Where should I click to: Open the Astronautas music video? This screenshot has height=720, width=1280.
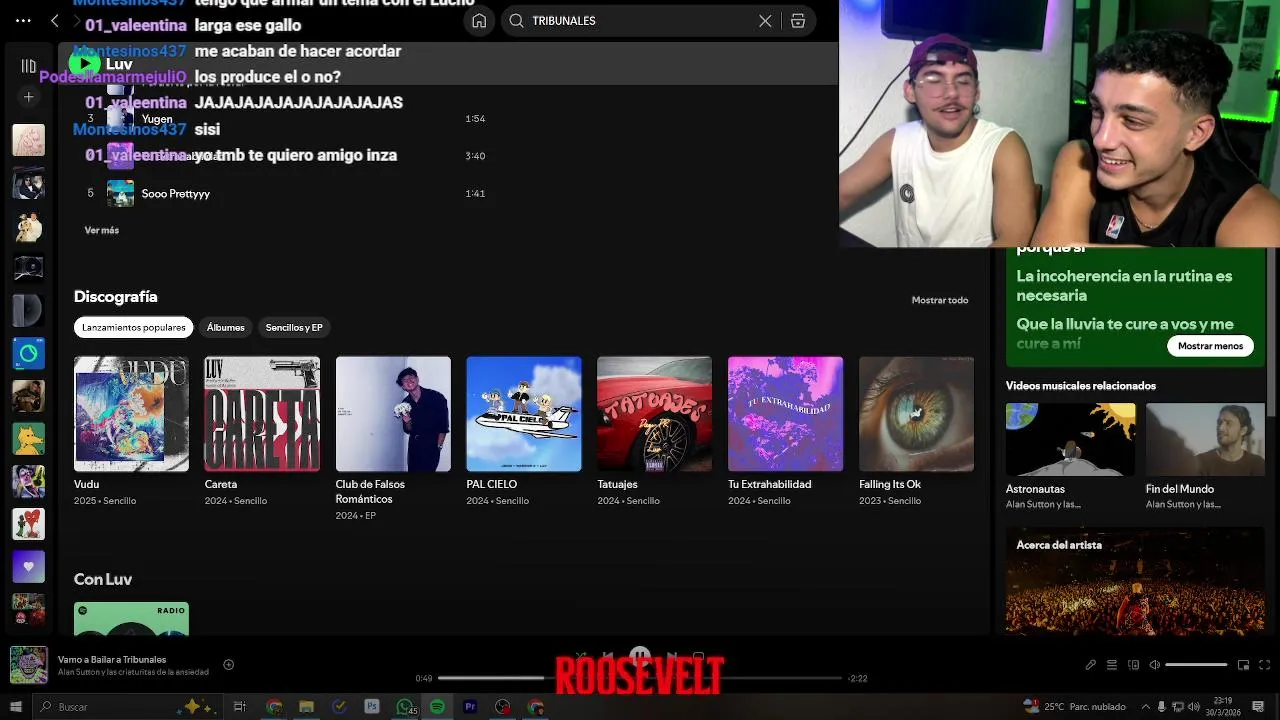point(1071,440)
